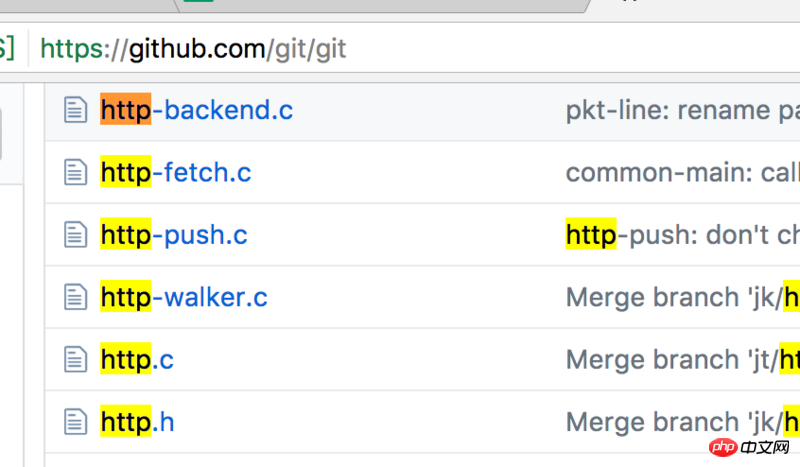Open the http-fetch.c file
Viewport: 800px width, 467px height.
(176, 172)
